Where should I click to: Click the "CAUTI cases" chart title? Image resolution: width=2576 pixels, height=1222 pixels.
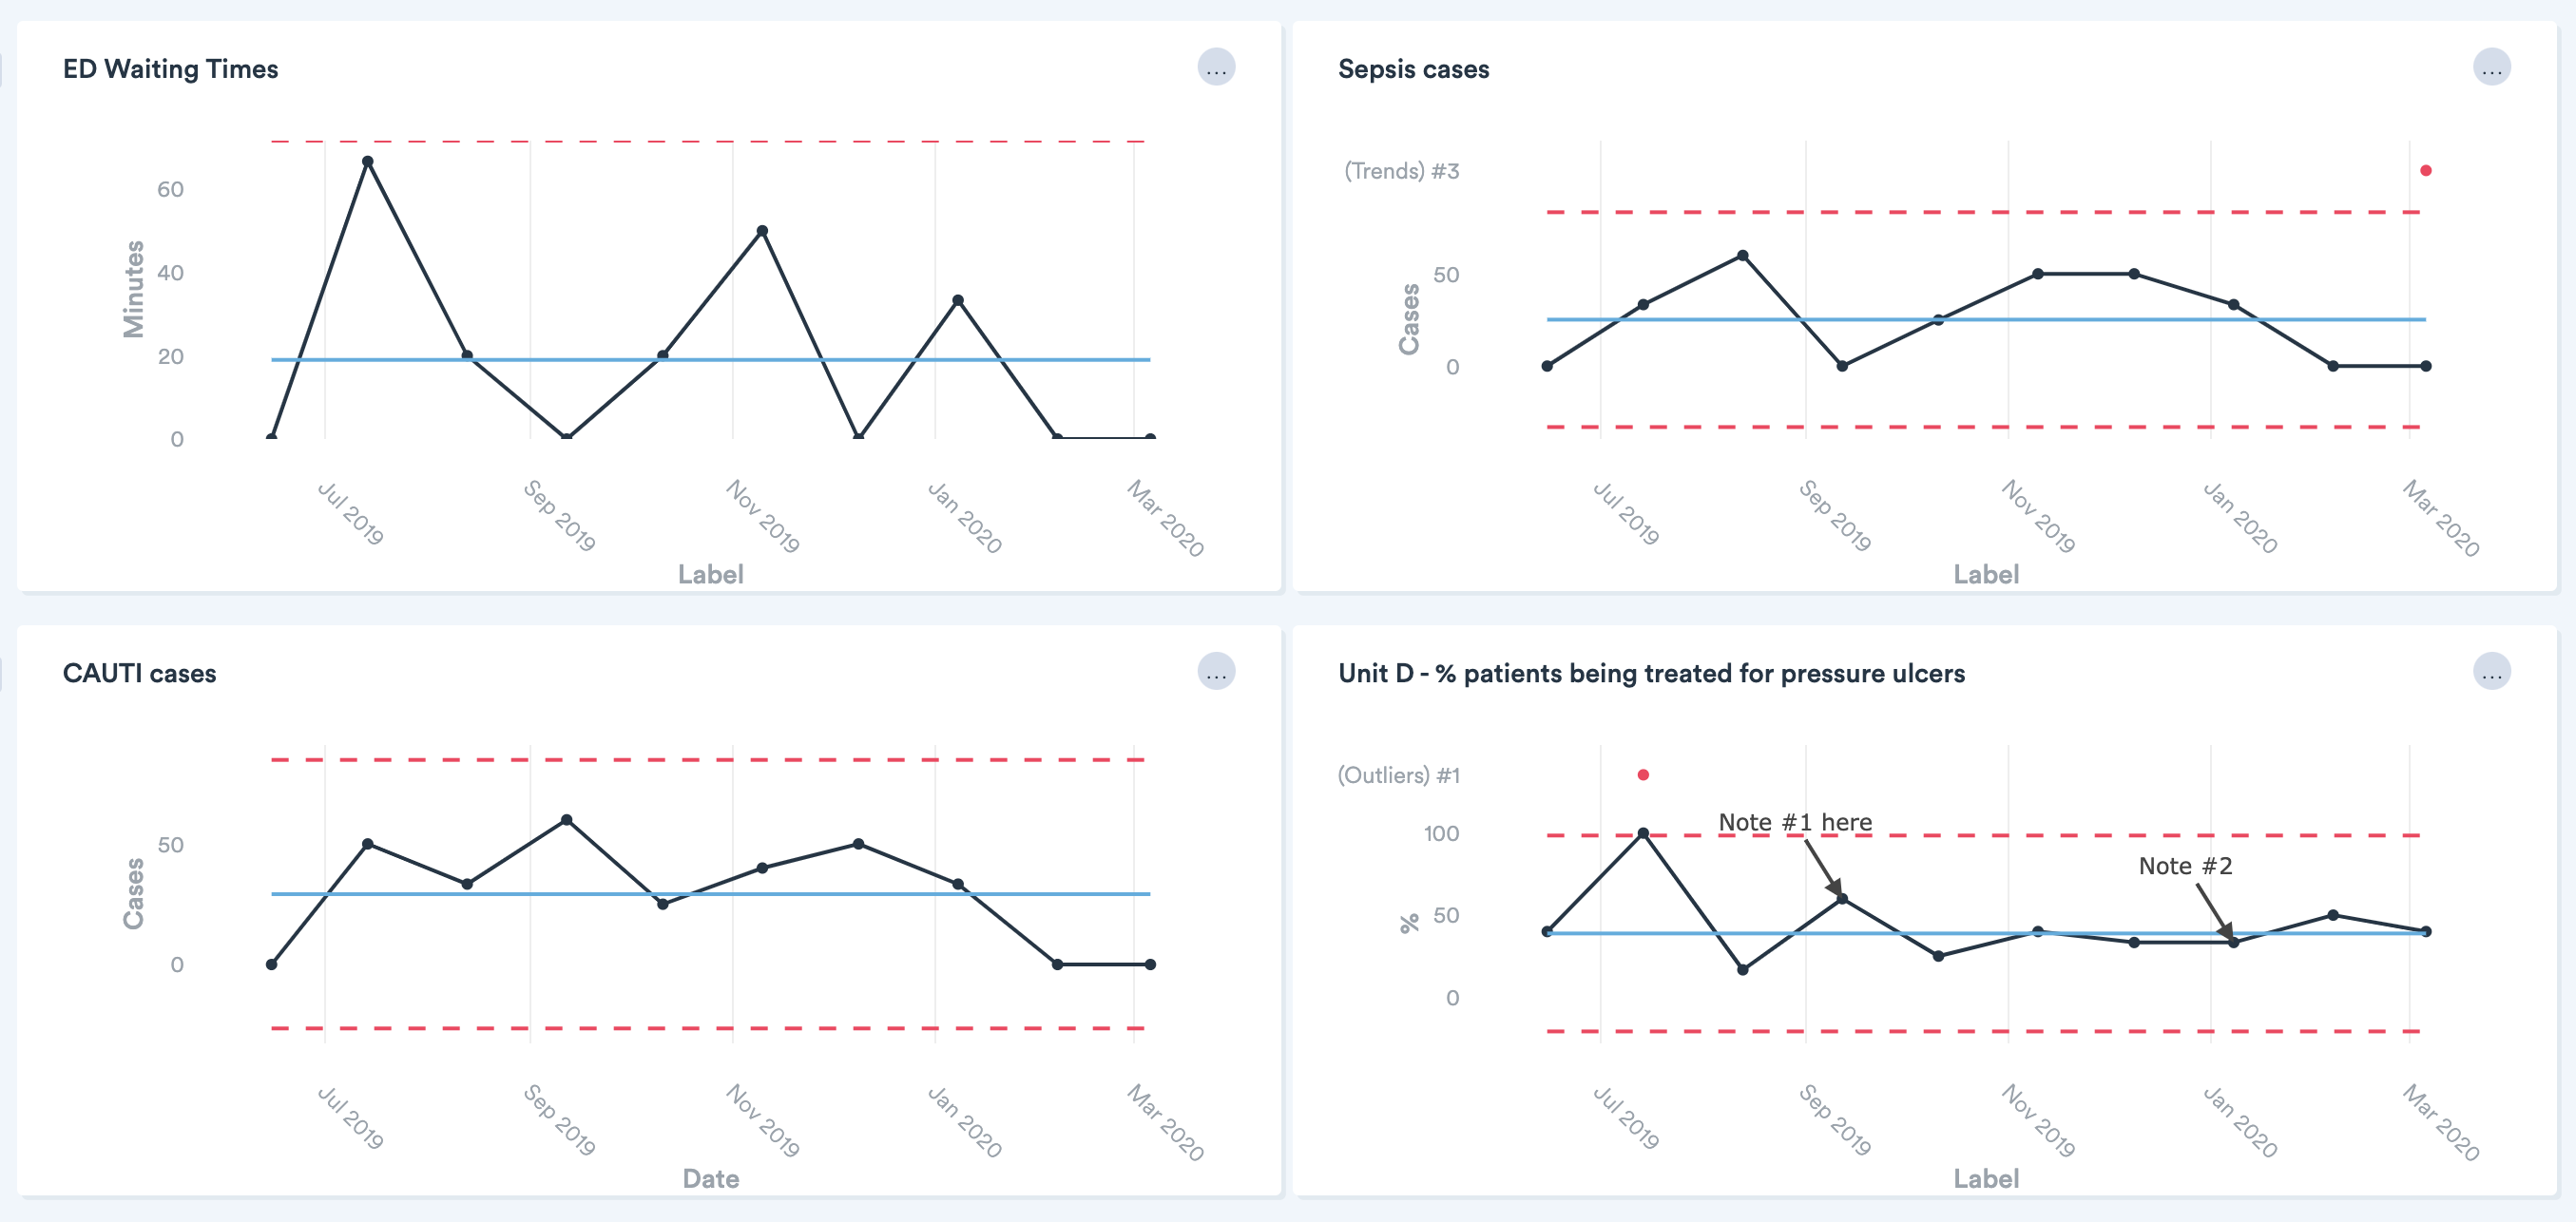pyautogui.click(x=139, y=673)
